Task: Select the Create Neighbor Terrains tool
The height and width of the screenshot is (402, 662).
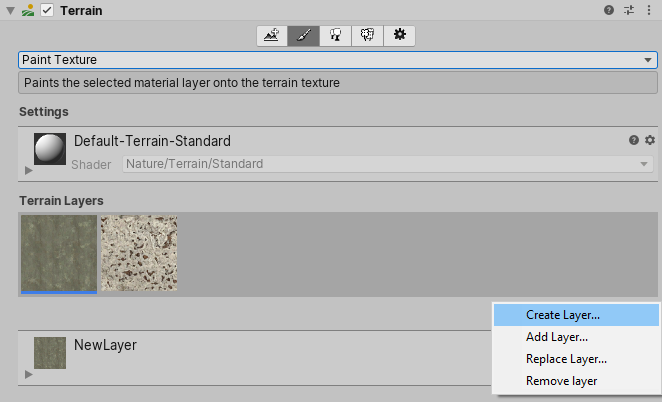Action: (272, 36)
